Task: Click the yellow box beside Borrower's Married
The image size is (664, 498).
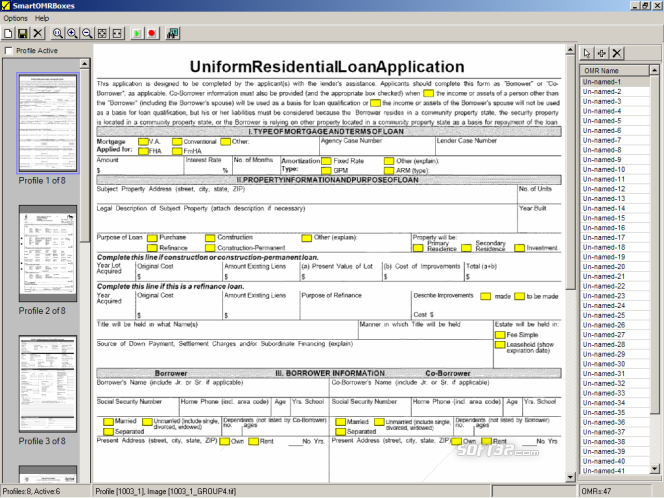Action: pos(108,422)
